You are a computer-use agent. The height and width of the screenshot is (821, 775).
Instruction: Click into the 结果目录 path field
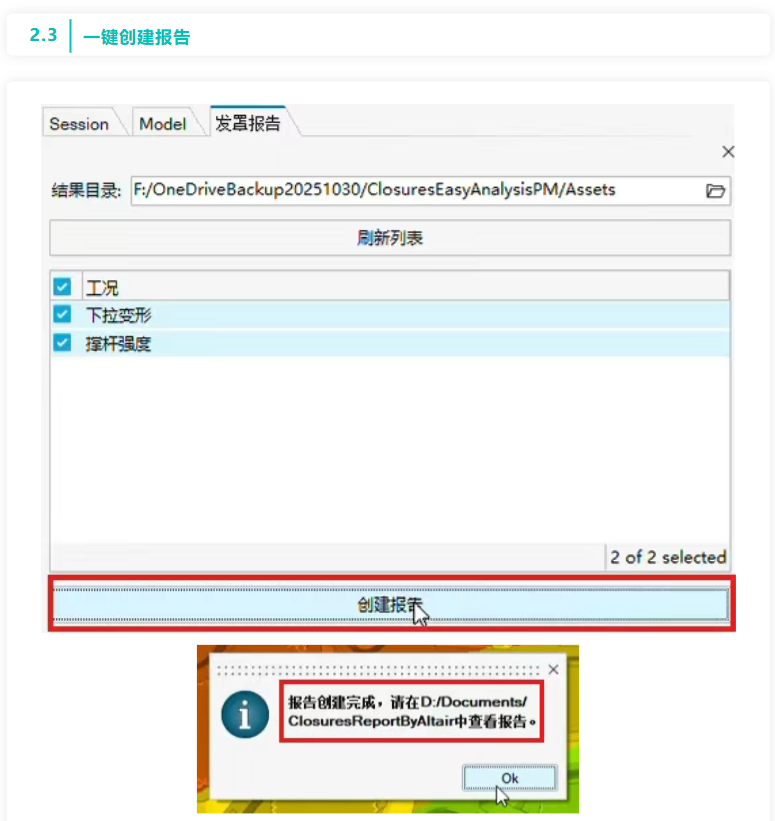point(417,191)
